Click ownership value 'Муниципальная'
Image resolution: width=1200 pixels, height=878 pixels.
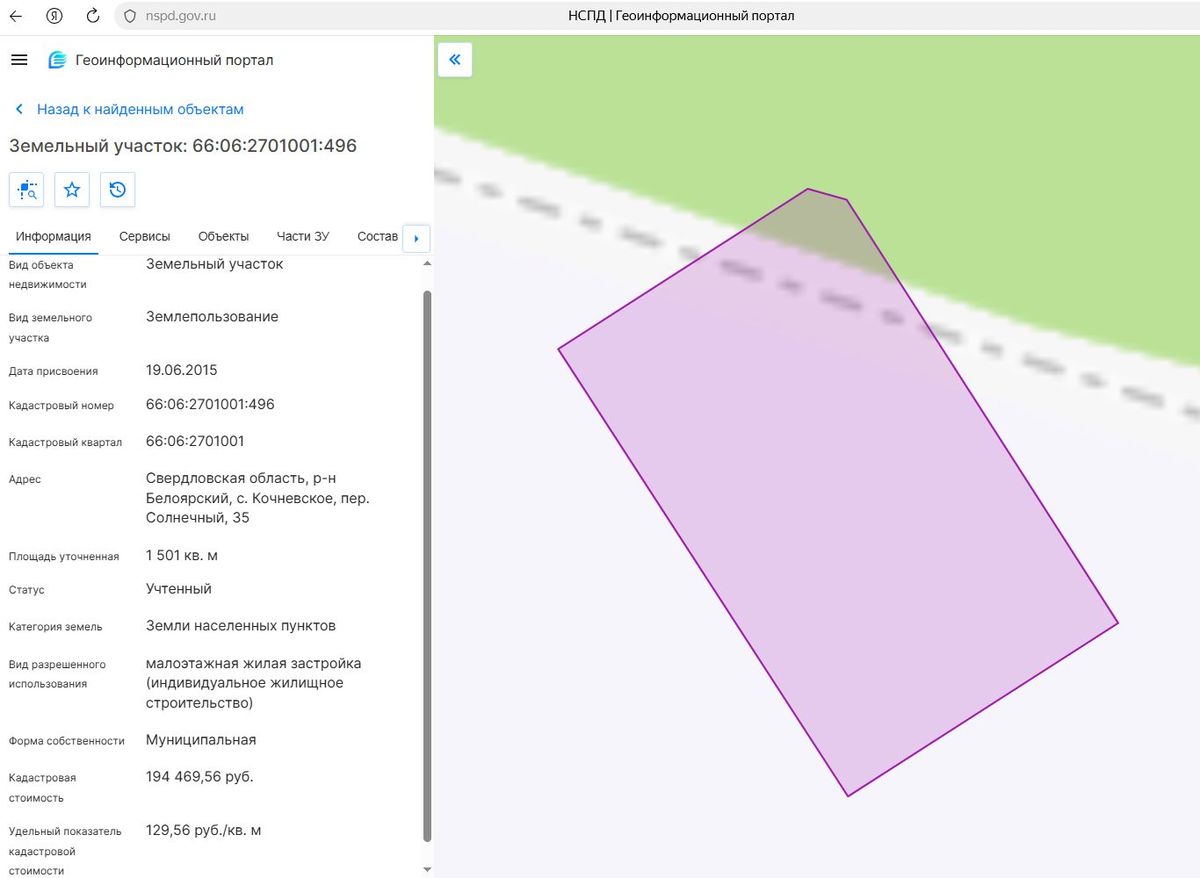coord(201,740)
